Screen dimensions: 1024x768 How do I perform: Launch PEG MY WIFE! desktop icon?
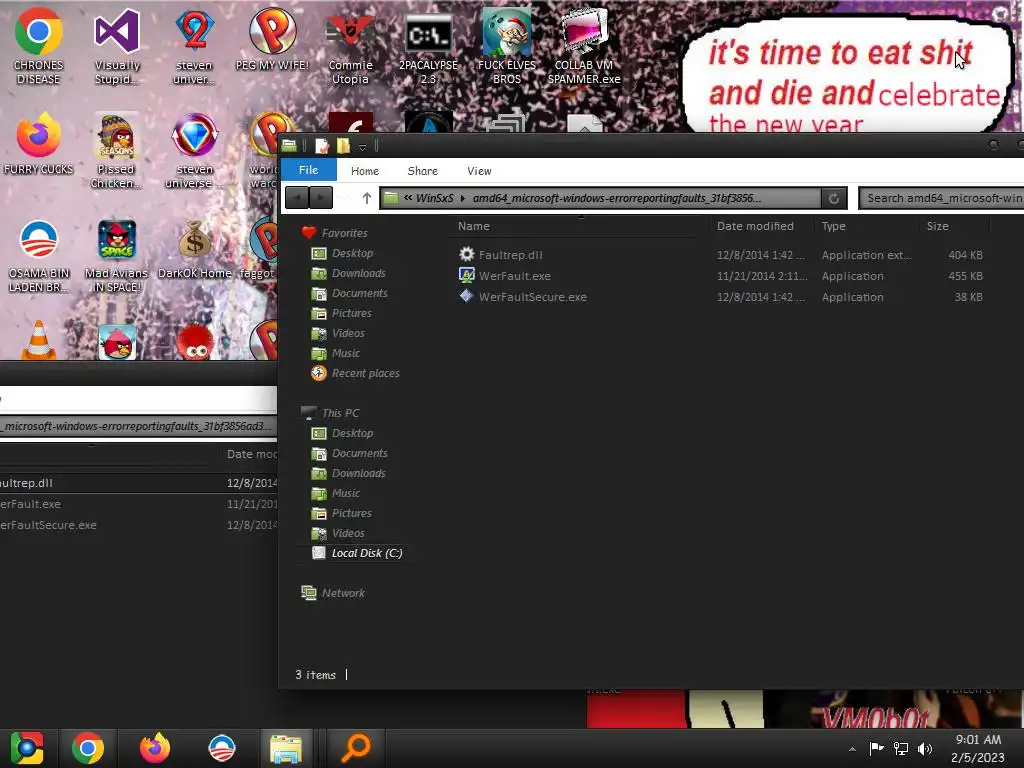click(272, 39)
